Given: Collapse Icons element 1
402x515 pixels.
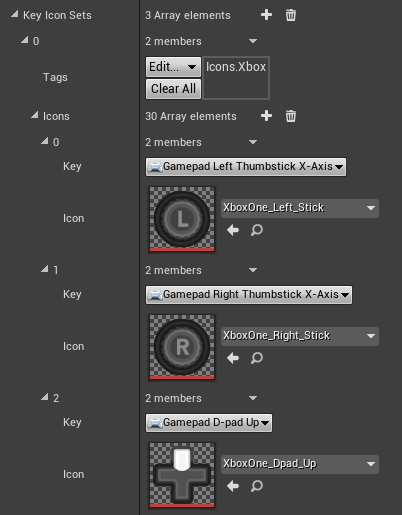Looking at the screenshot, I should click(x=45, y=269).
